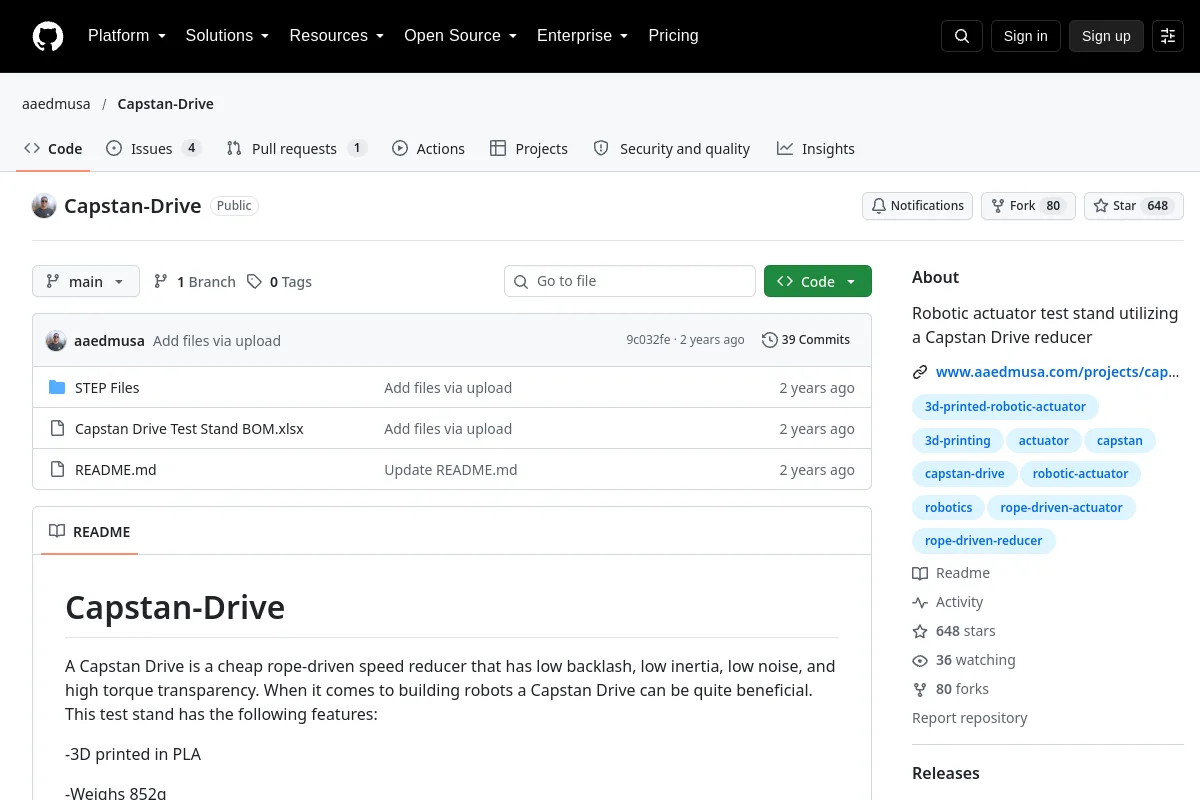Screen dimensions: 1200x800
Task: Open the Projects tab
Action: (x=529, y=149)
